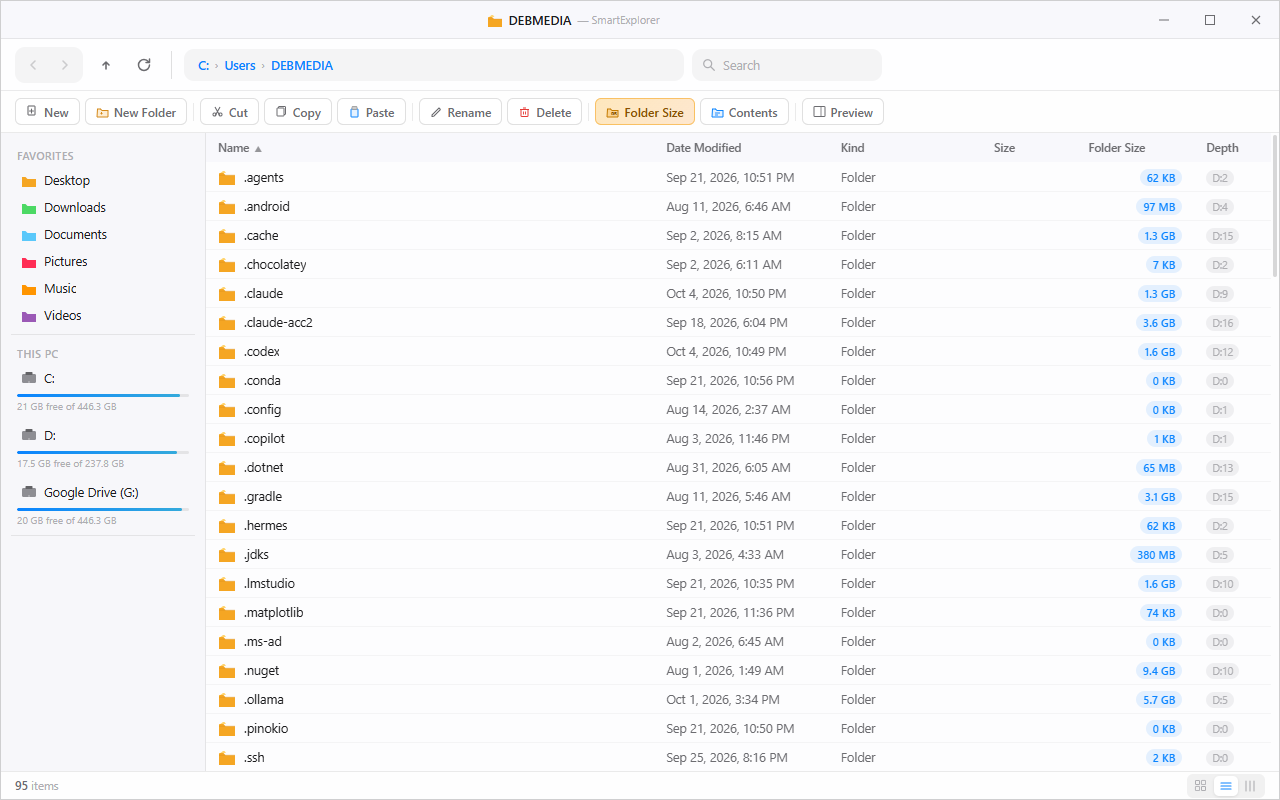Select Documents in the Favorites list
The width and height of the screenshot is (1280, 800).
[x=103, y=235]
